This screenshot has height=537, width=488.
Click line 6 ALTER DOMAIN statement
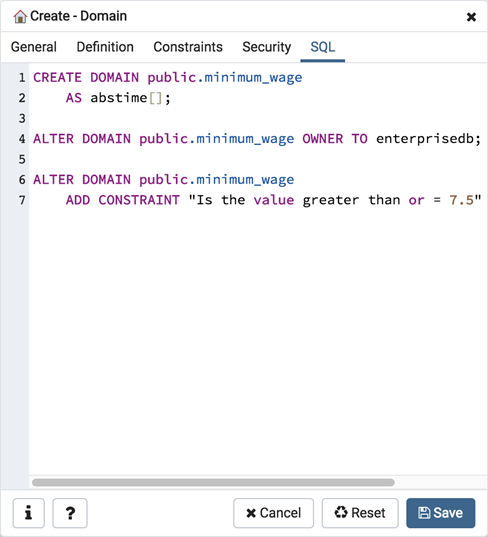coord(164,179)
